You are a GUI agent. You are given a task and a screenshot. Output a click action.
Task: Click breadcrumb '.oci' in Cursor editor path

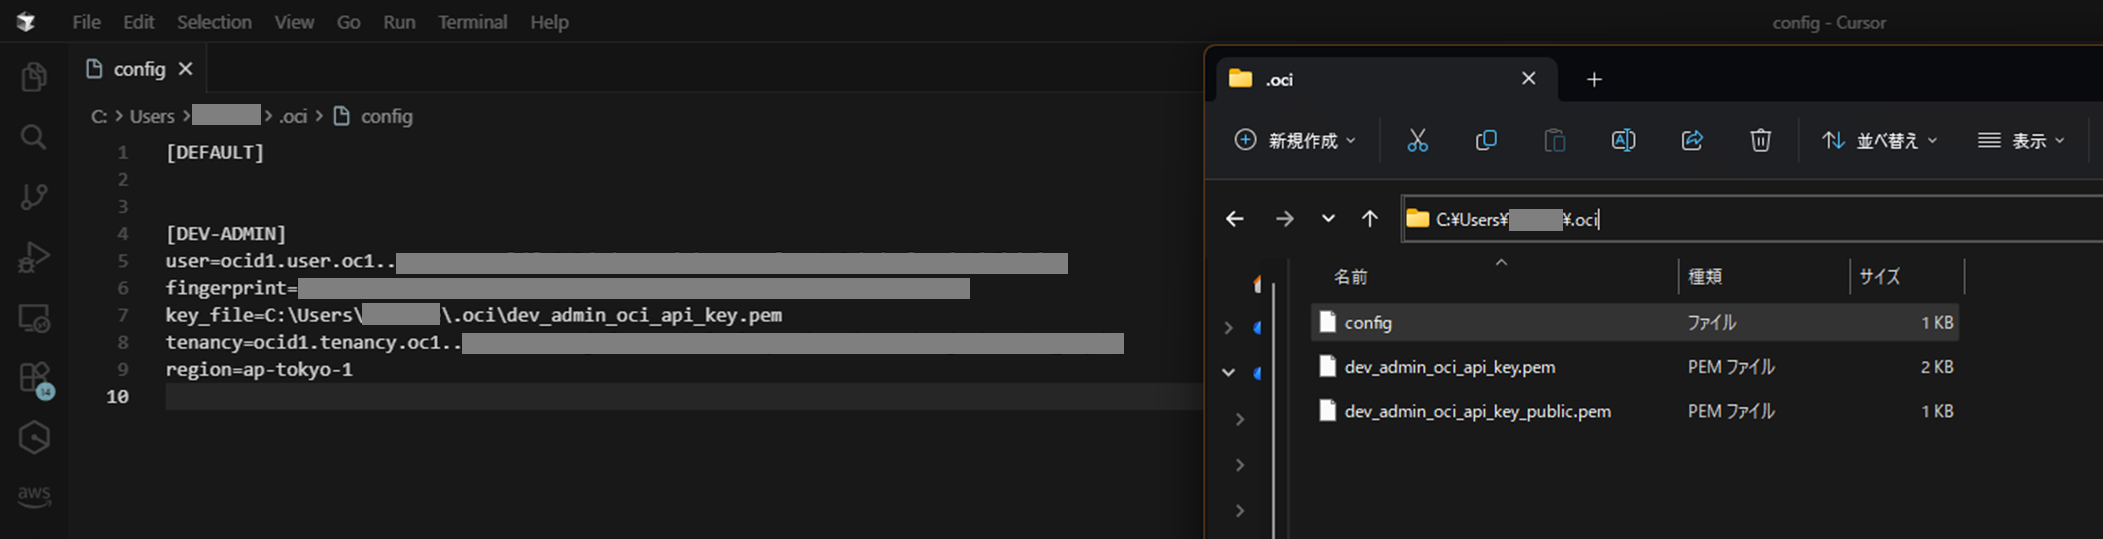coord(293,116)
